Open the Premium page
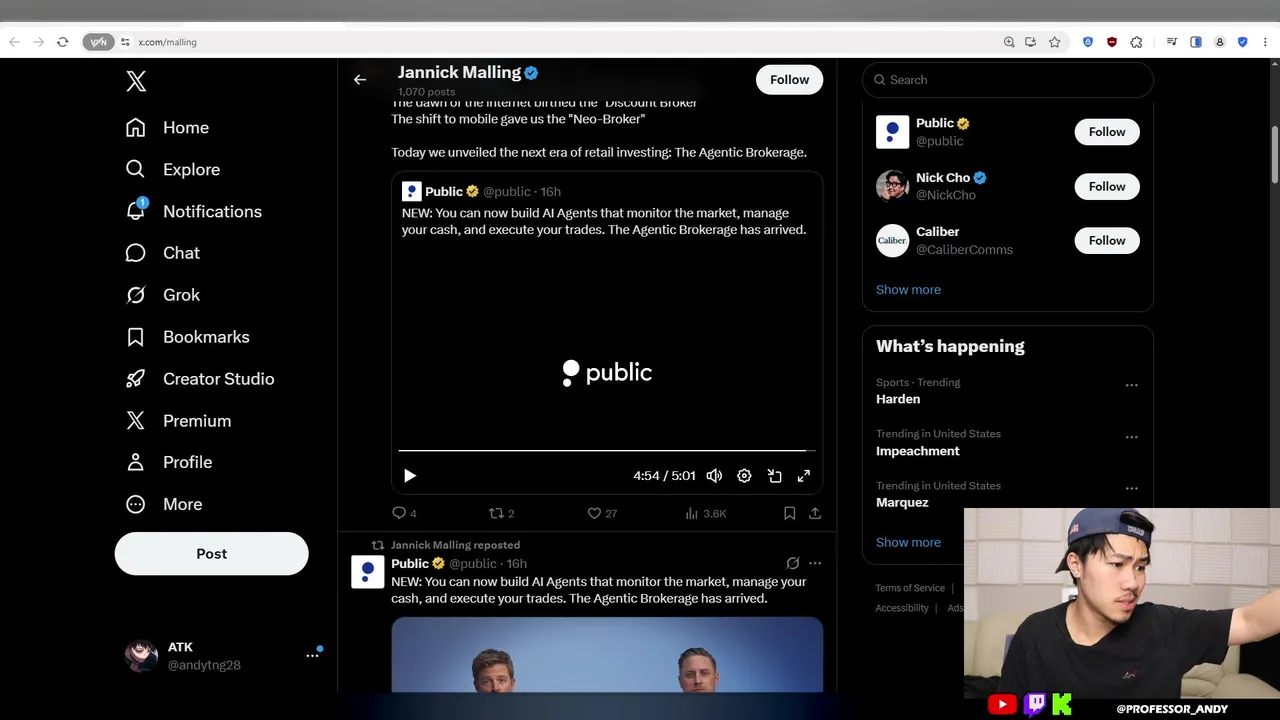 178,421
